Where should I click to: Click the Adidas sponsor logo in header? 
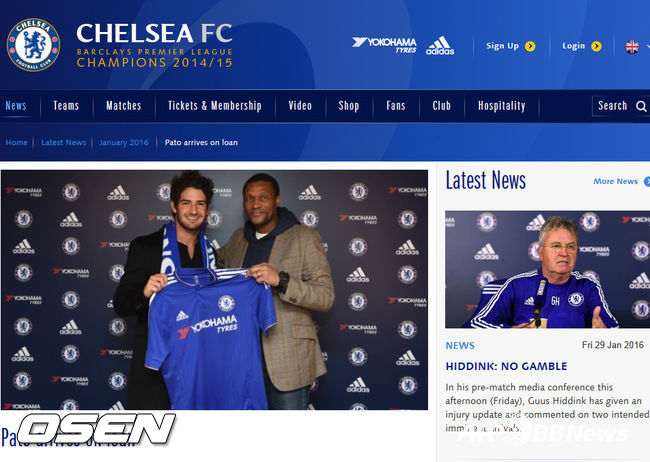(440, 46)
